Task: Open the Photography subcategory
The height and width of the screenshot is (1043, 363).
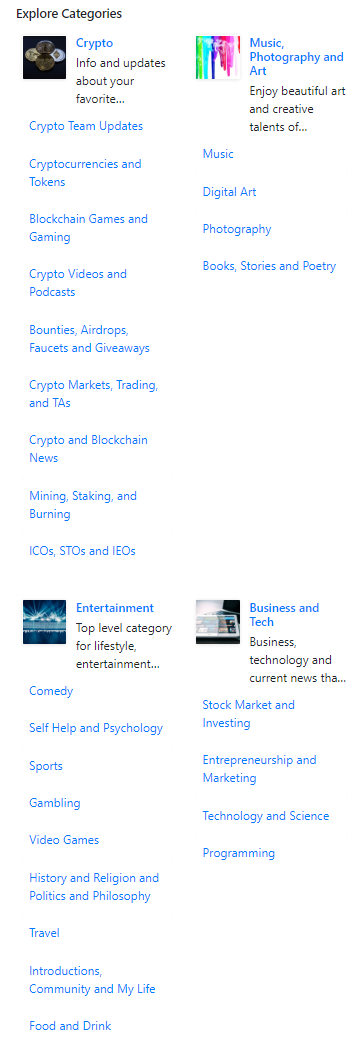Action: click(237, 229)
